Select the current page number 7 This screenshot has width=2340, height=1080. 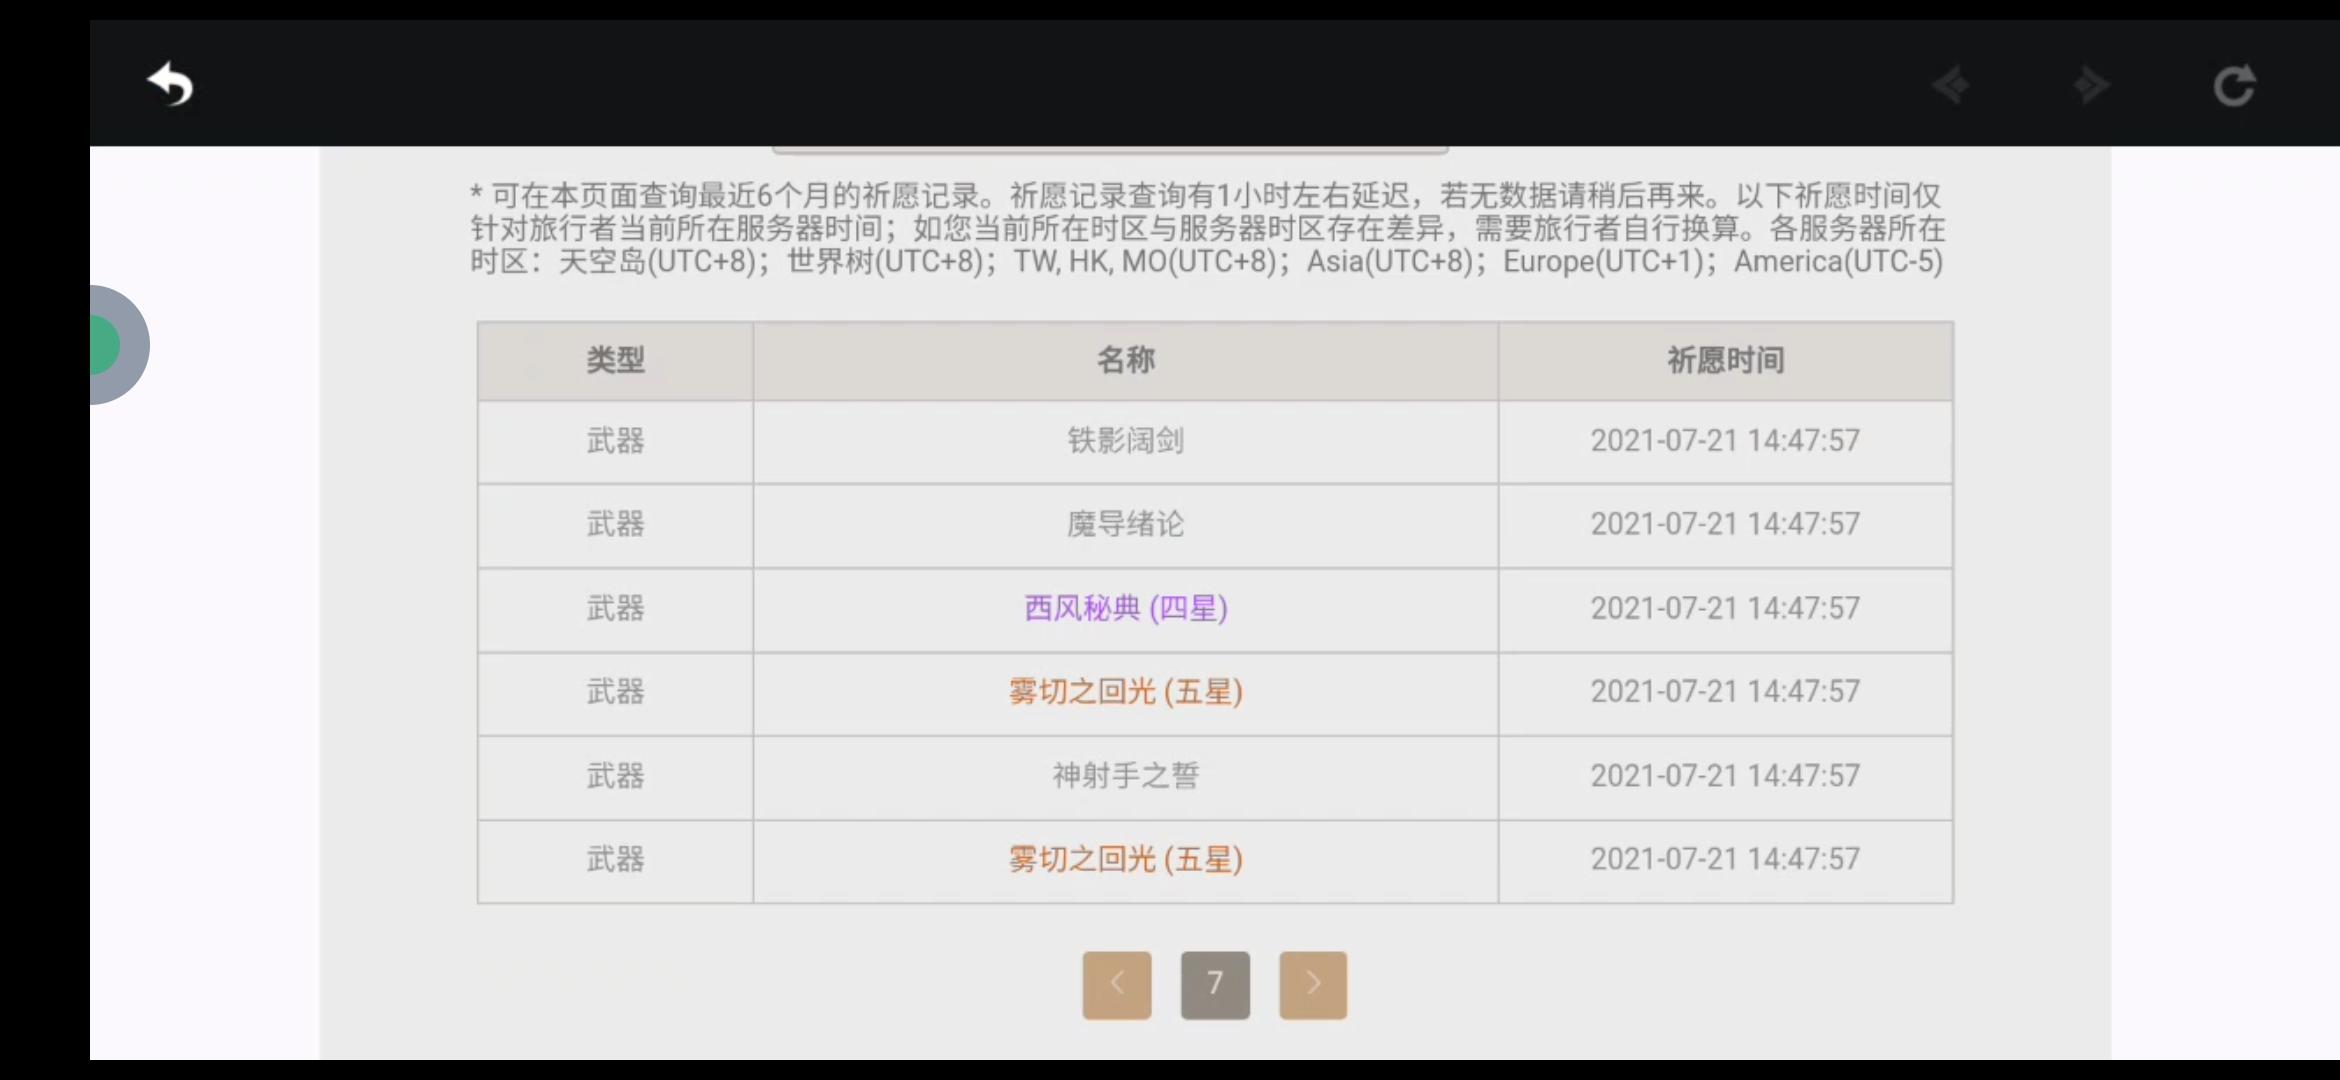pyautogui.click(x=1215, y=985)
